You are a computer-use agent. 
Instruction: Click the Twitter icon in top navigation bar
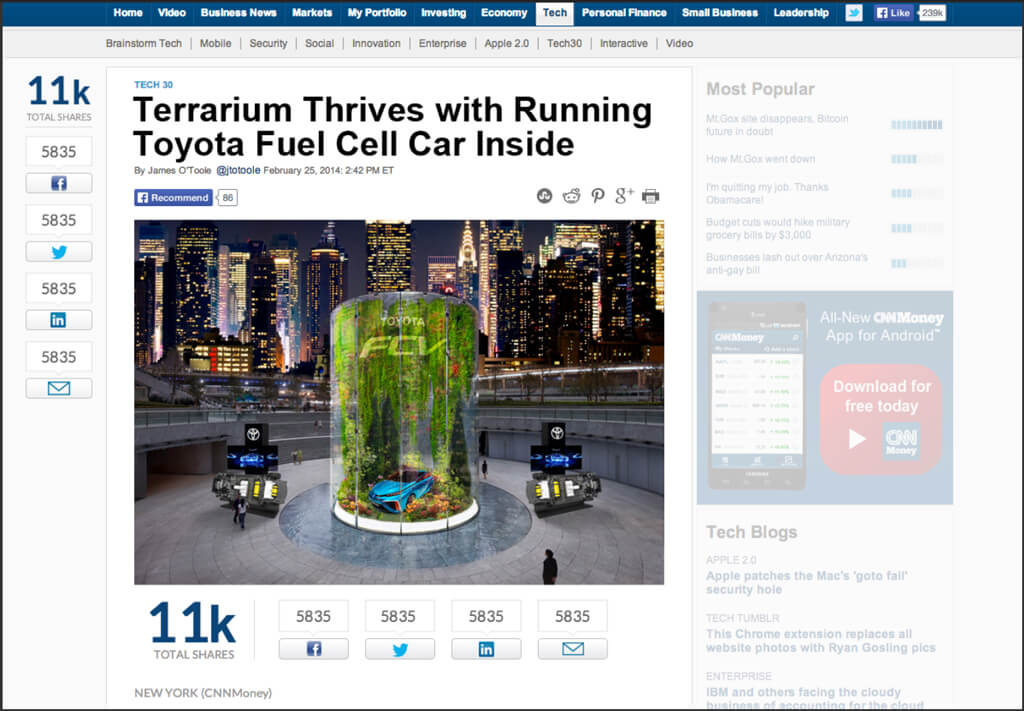point(854,12)
